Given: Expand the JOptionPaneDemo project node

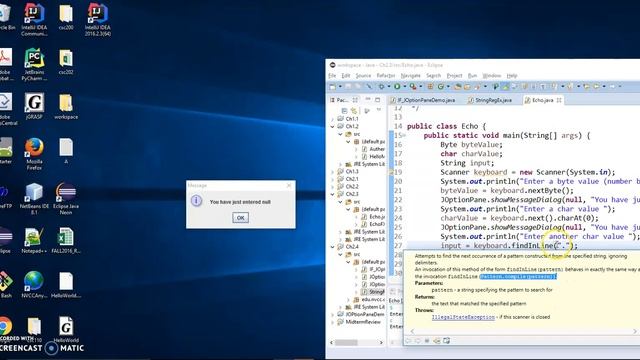Looking at the screenshot, I should pyautogui.click(x=333, y=315).
